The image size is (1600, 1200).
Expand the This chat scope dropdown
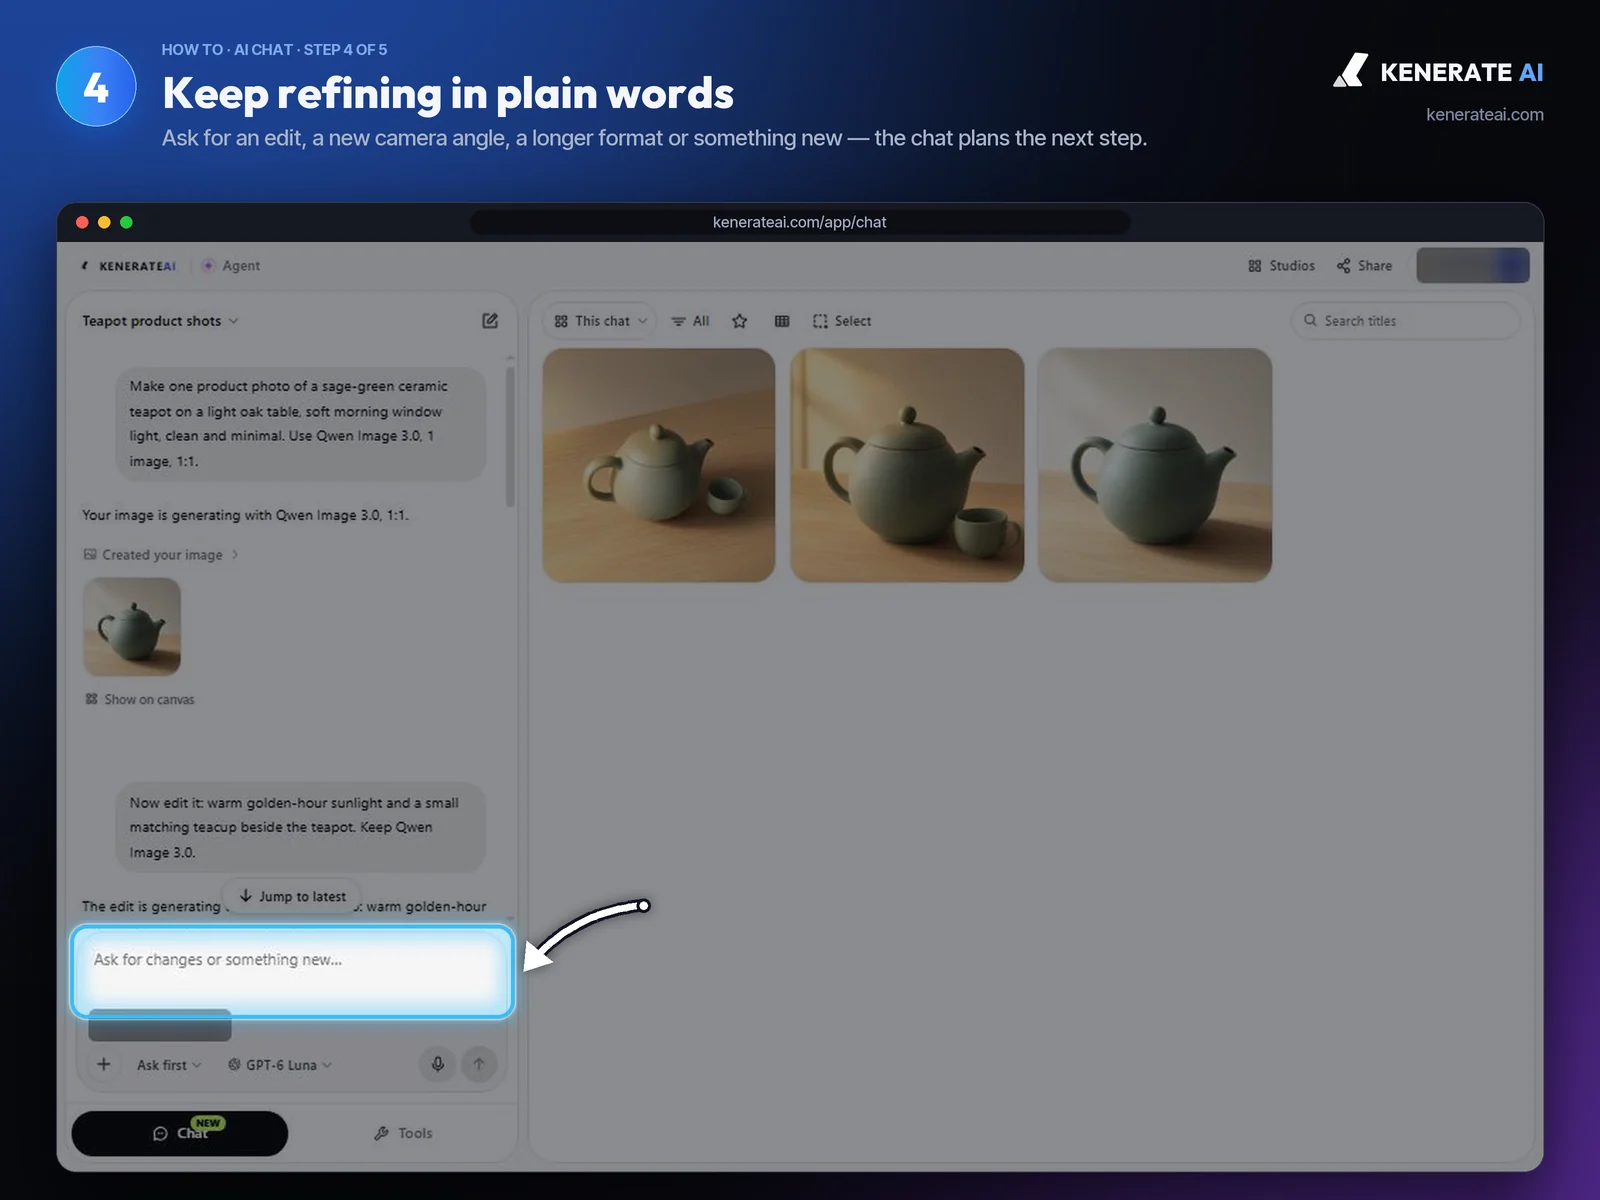[601, 321]
